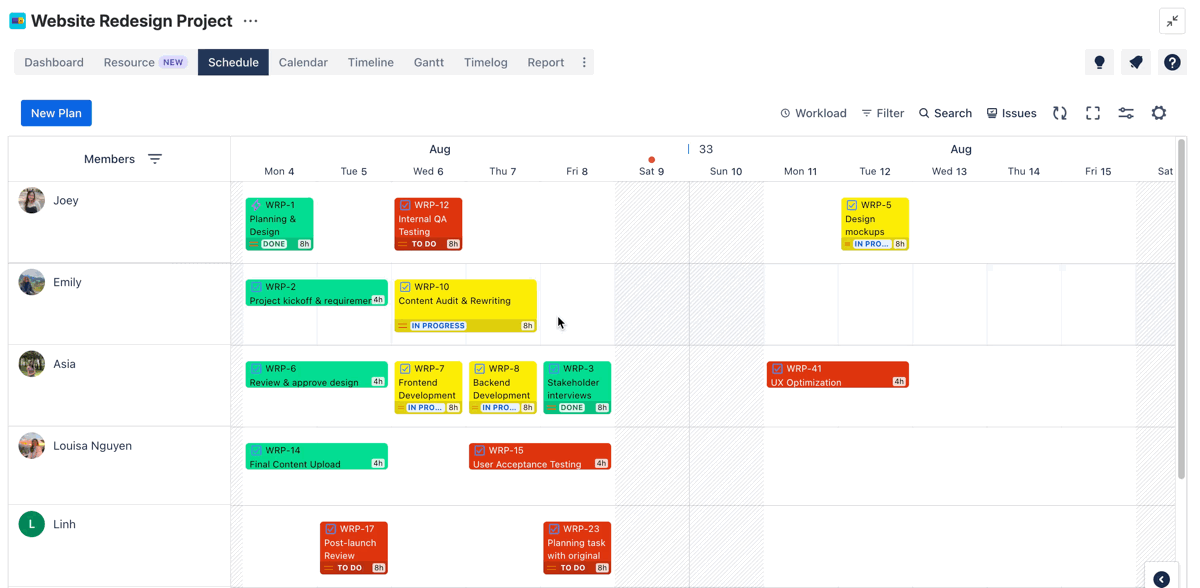Click the checkbox on WRP-41 UX Optimization
The width and height of the screenshot is (1200, 588).
click(x=777, y=368)
